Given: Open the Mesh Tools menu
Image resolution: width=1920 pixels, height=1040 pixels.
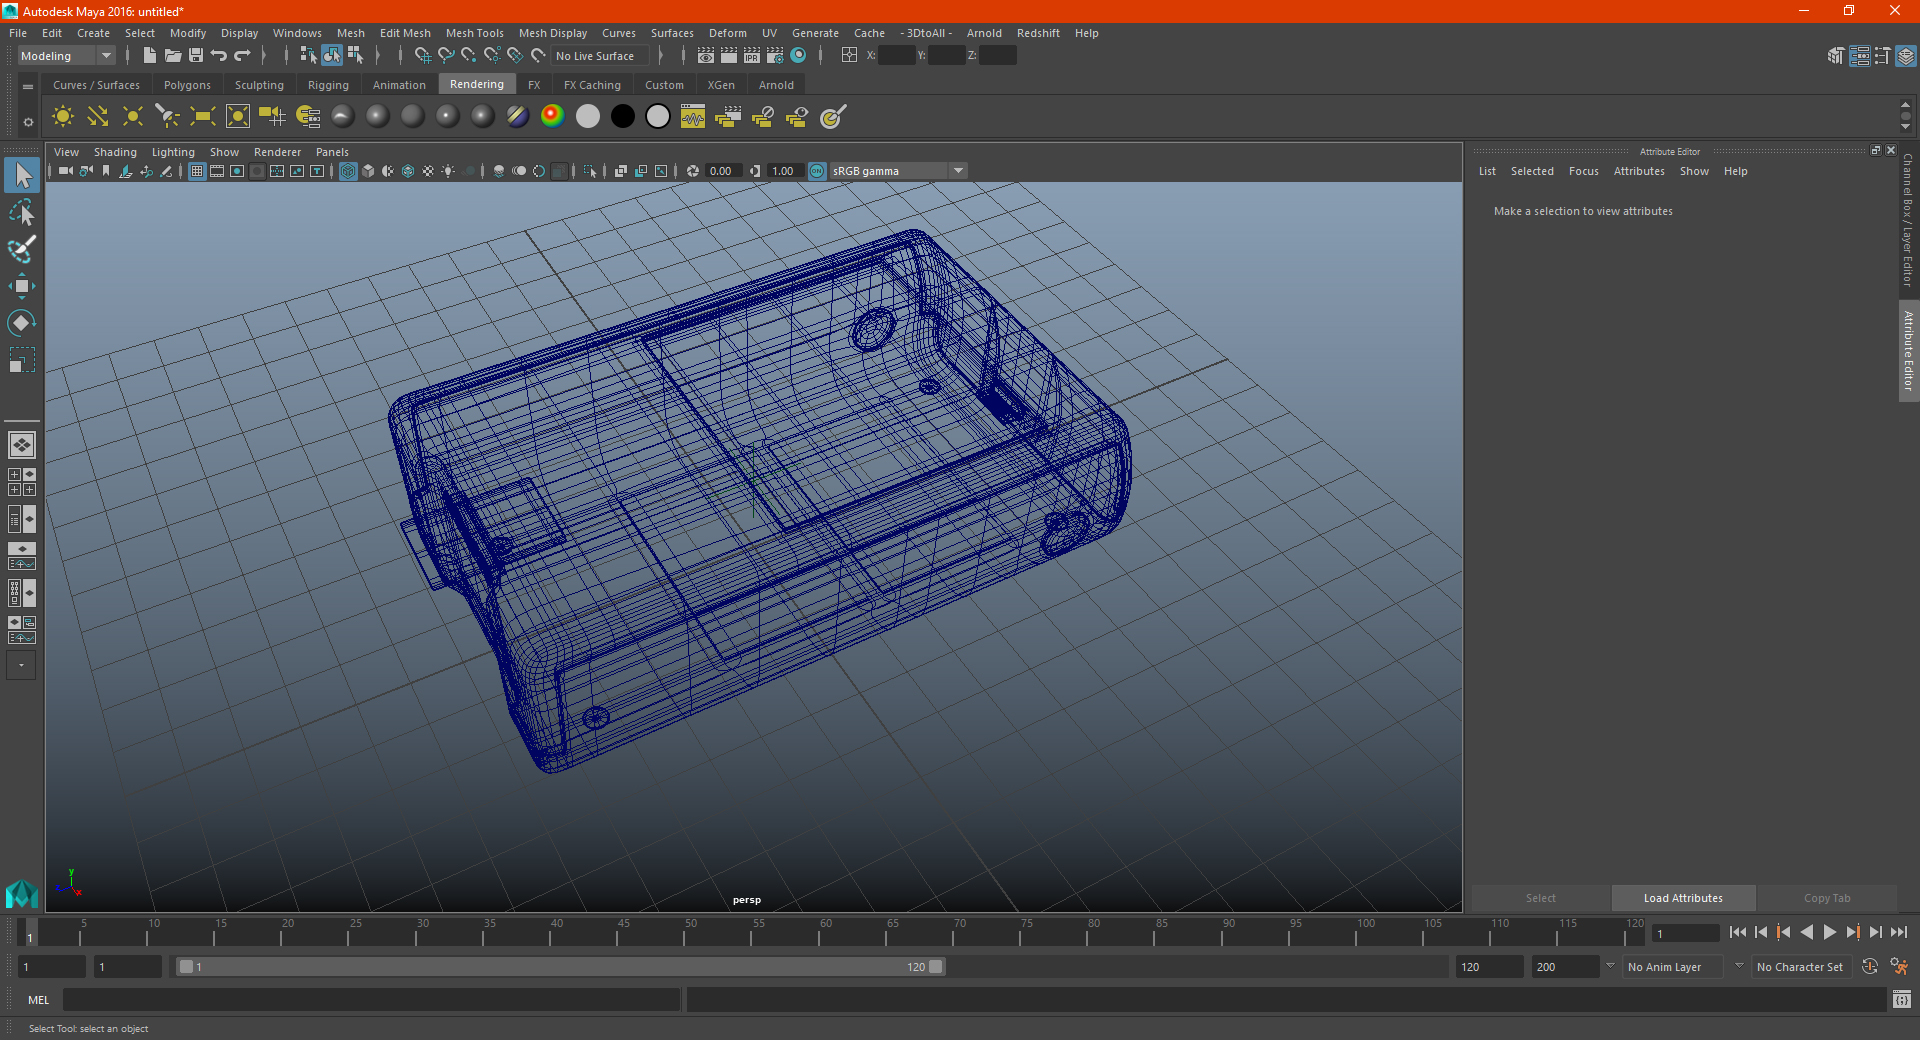Looking at the screenshot, I should point(474,33).
